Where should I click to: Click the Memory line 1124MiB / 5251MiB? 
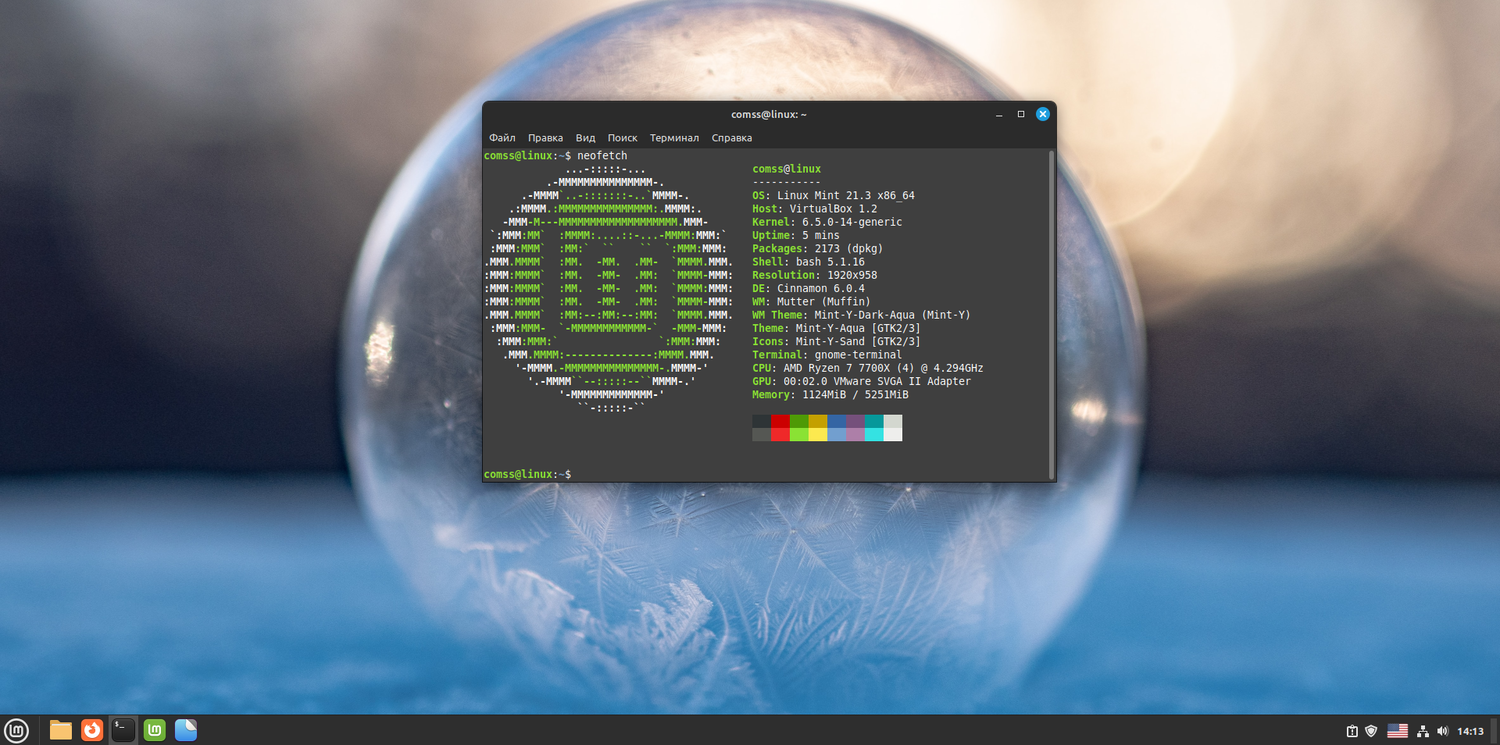[830, 395]
